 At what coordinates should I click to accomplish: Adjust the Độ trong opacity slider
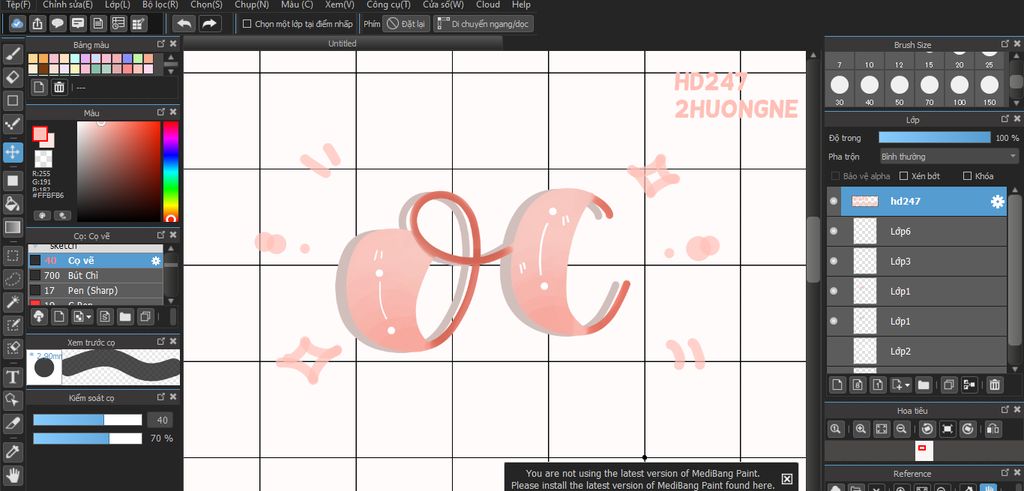pos(935,138)
